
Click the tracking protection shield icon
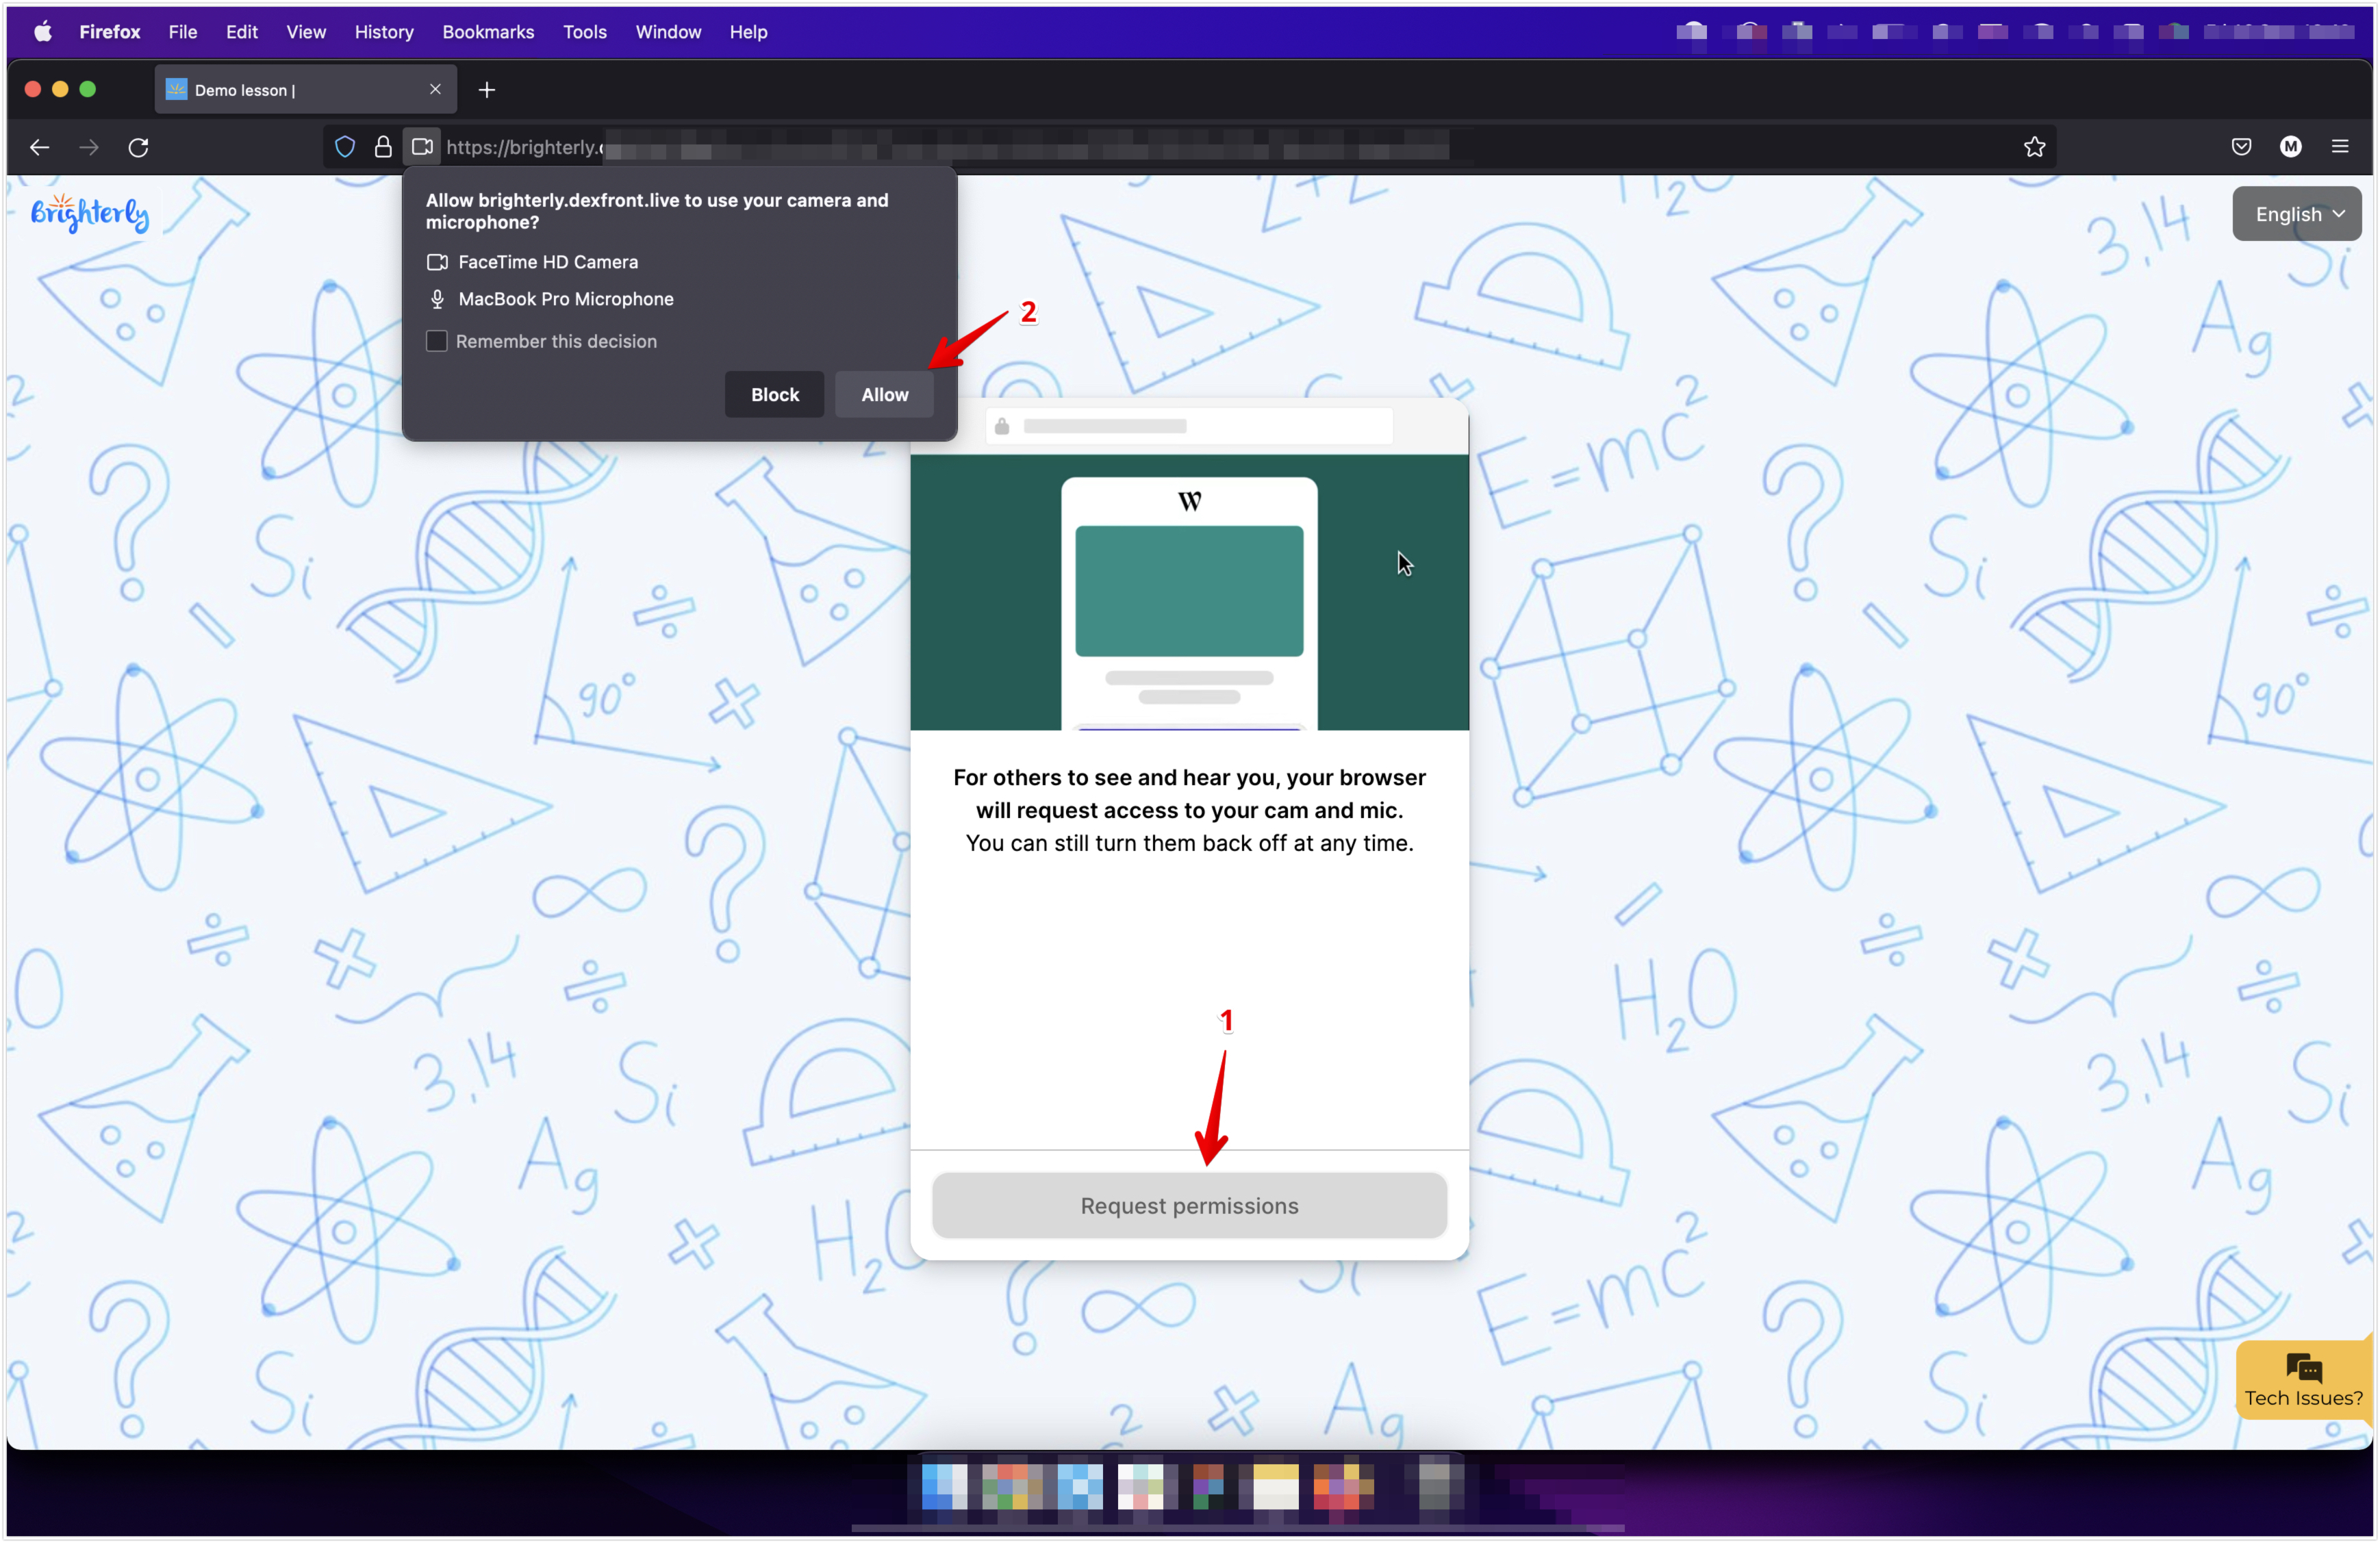coord(345,147)
